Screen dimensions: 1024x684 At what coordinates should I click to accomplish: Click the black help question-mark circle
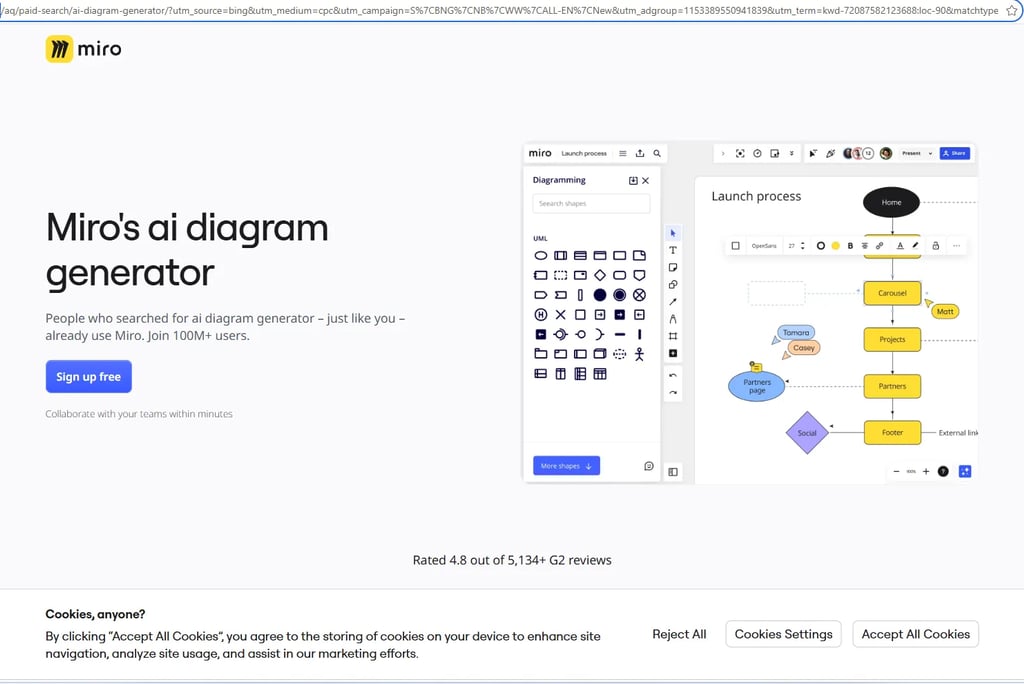click(x=943, y=472)
